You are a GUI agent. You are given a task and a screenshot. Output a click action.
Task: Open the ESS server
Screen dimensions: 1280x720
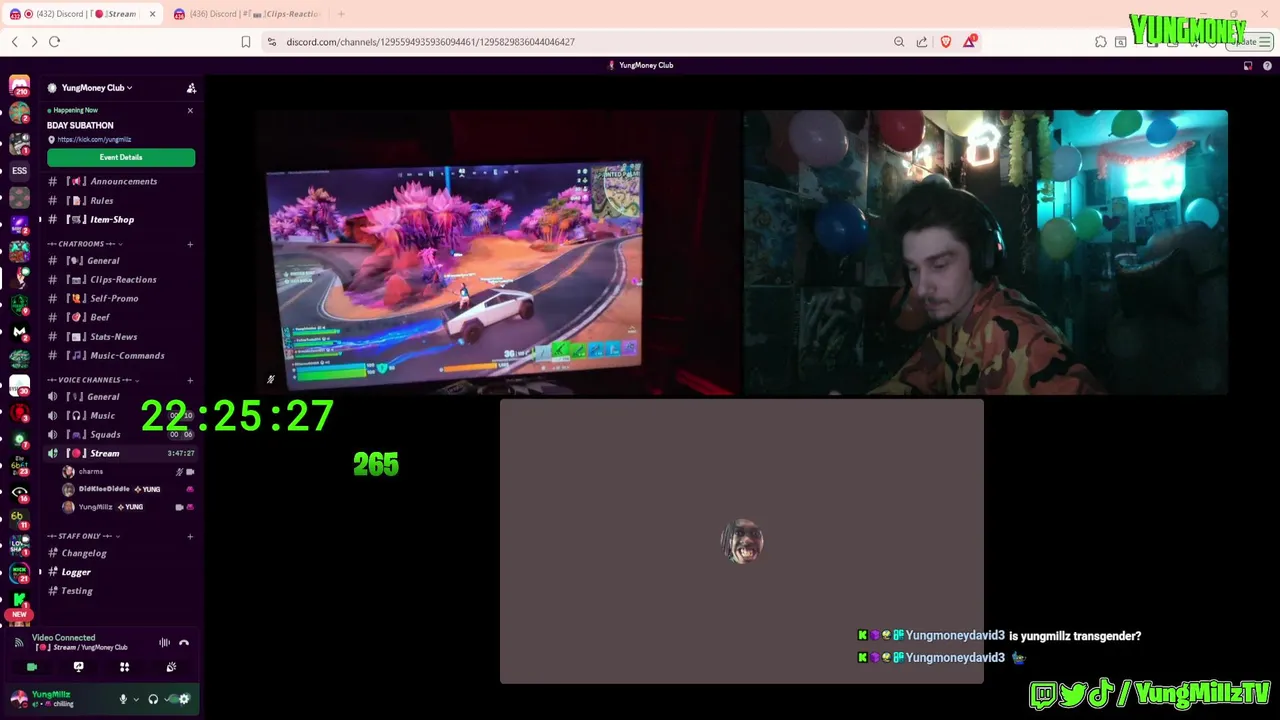pyautogui.click(x=19, y=171)
